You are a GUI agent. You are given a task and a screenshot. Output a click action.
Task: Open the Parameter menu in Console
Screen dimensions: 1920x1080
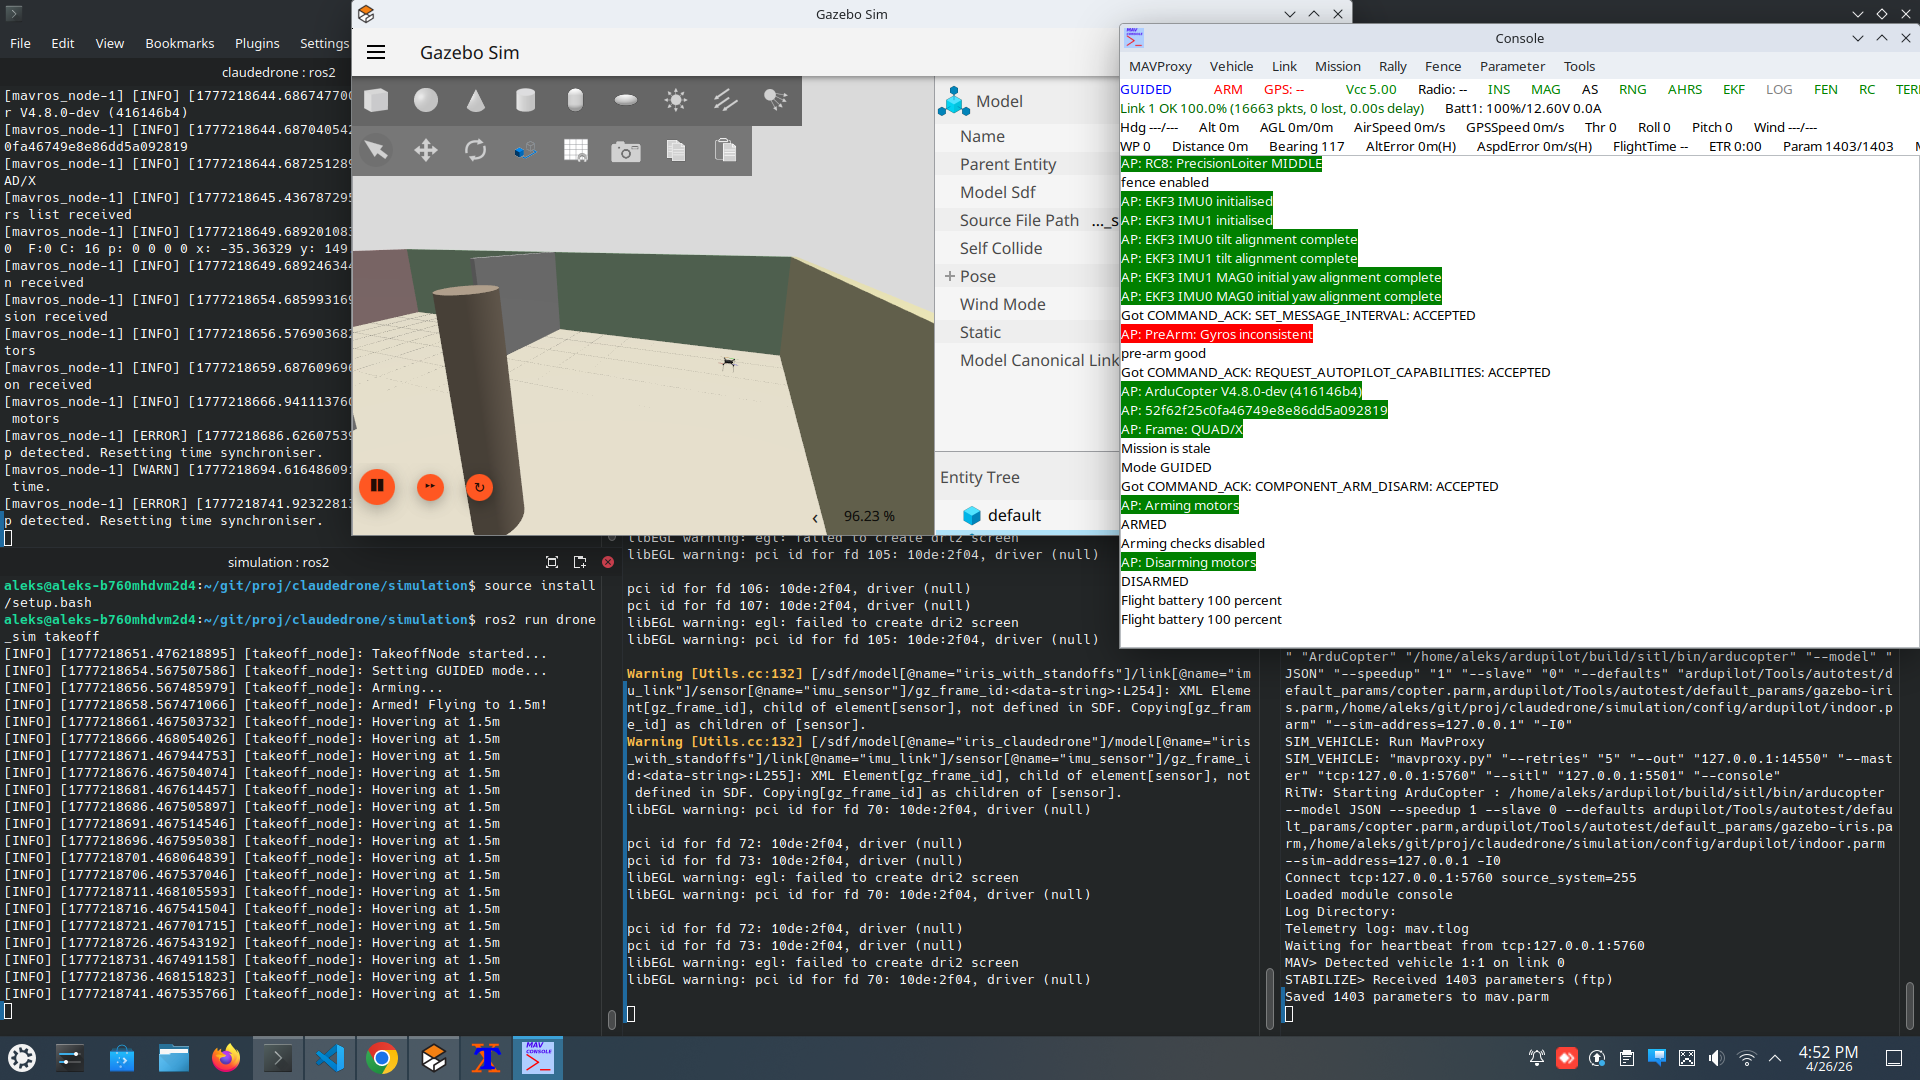pos(1512,66)
